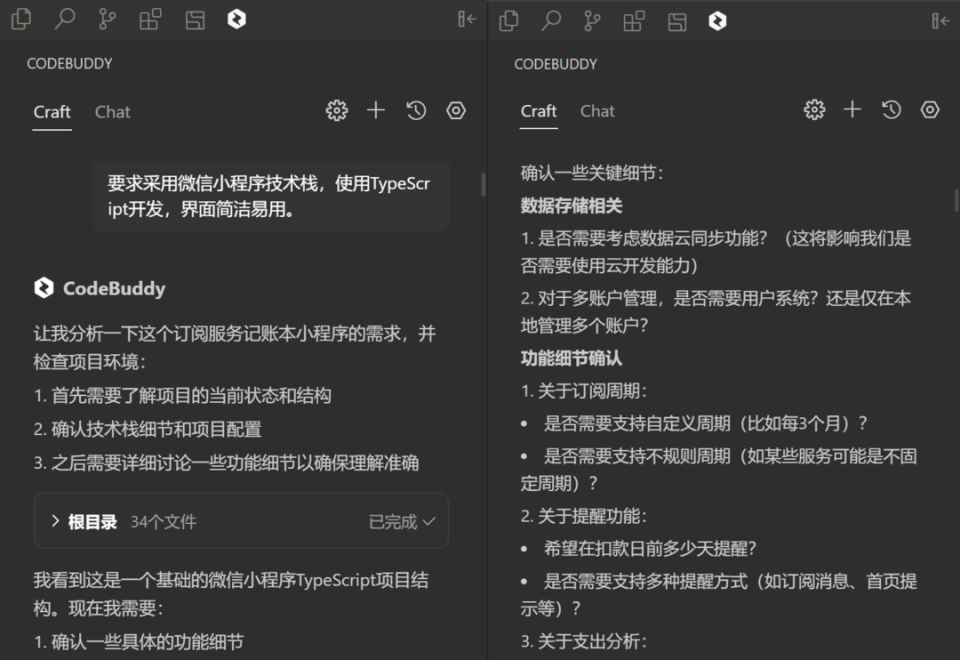Open settings gear in left CodeBuddy panel
Viewport: 960px width, 660px height.
(337, 111)
